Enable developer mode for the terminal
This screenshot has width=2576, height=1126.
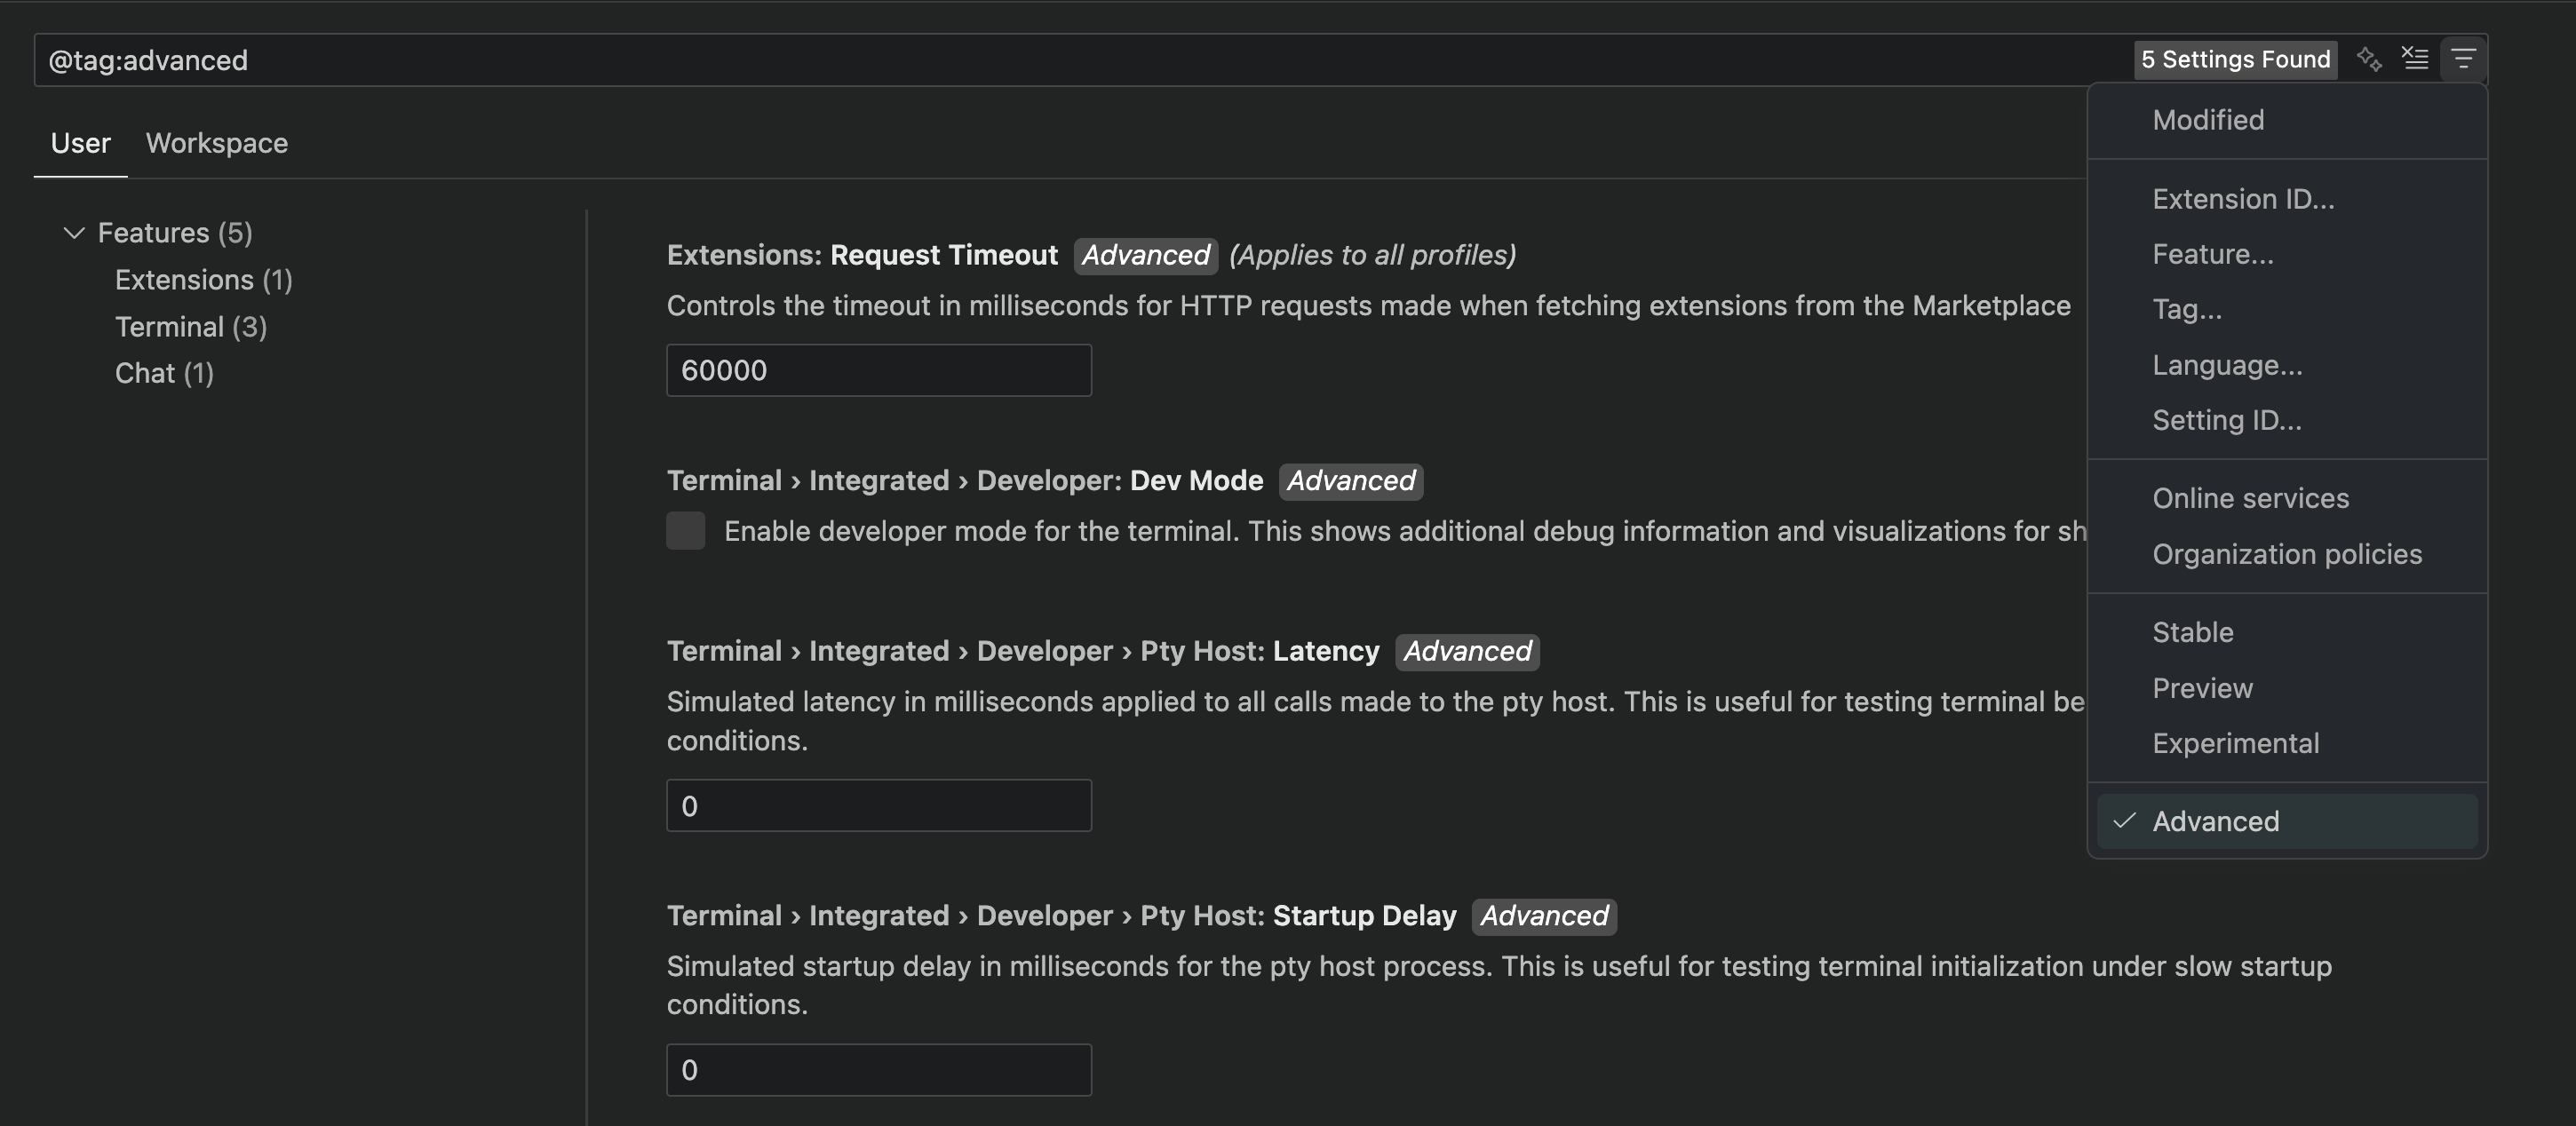(x=686, y=531)
